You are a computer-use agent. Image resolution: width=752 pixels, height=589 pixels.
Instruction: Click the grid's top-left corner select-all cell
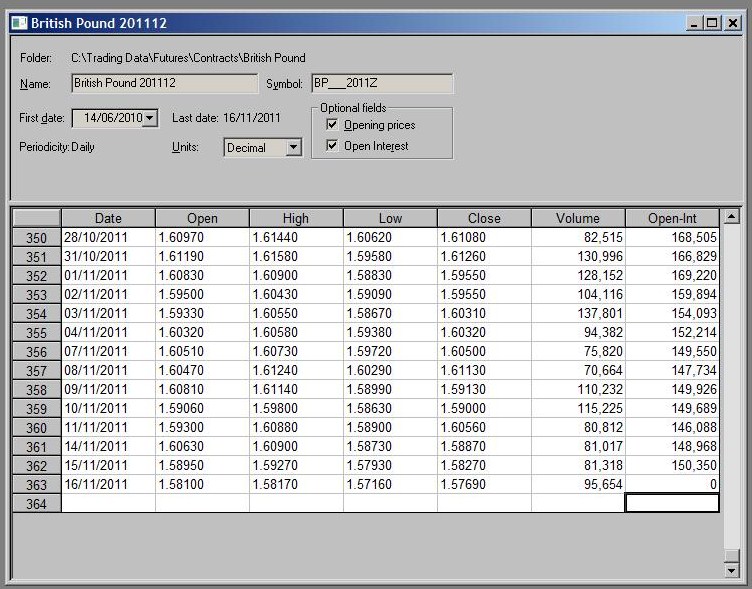[x=36, y=218]
